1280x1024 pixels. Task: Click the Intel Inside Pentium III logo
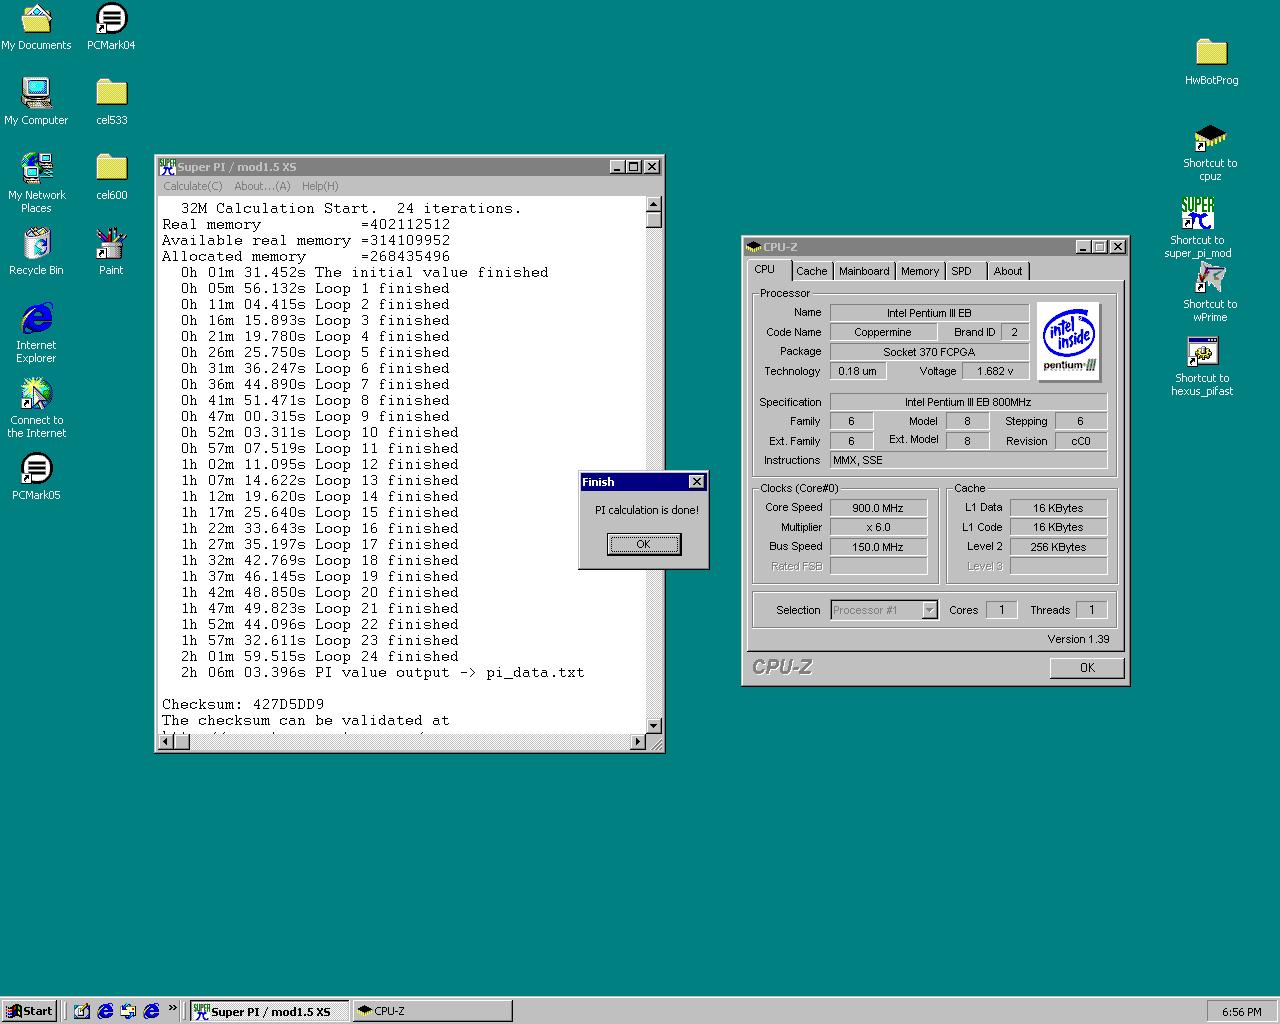point(1069,342)
